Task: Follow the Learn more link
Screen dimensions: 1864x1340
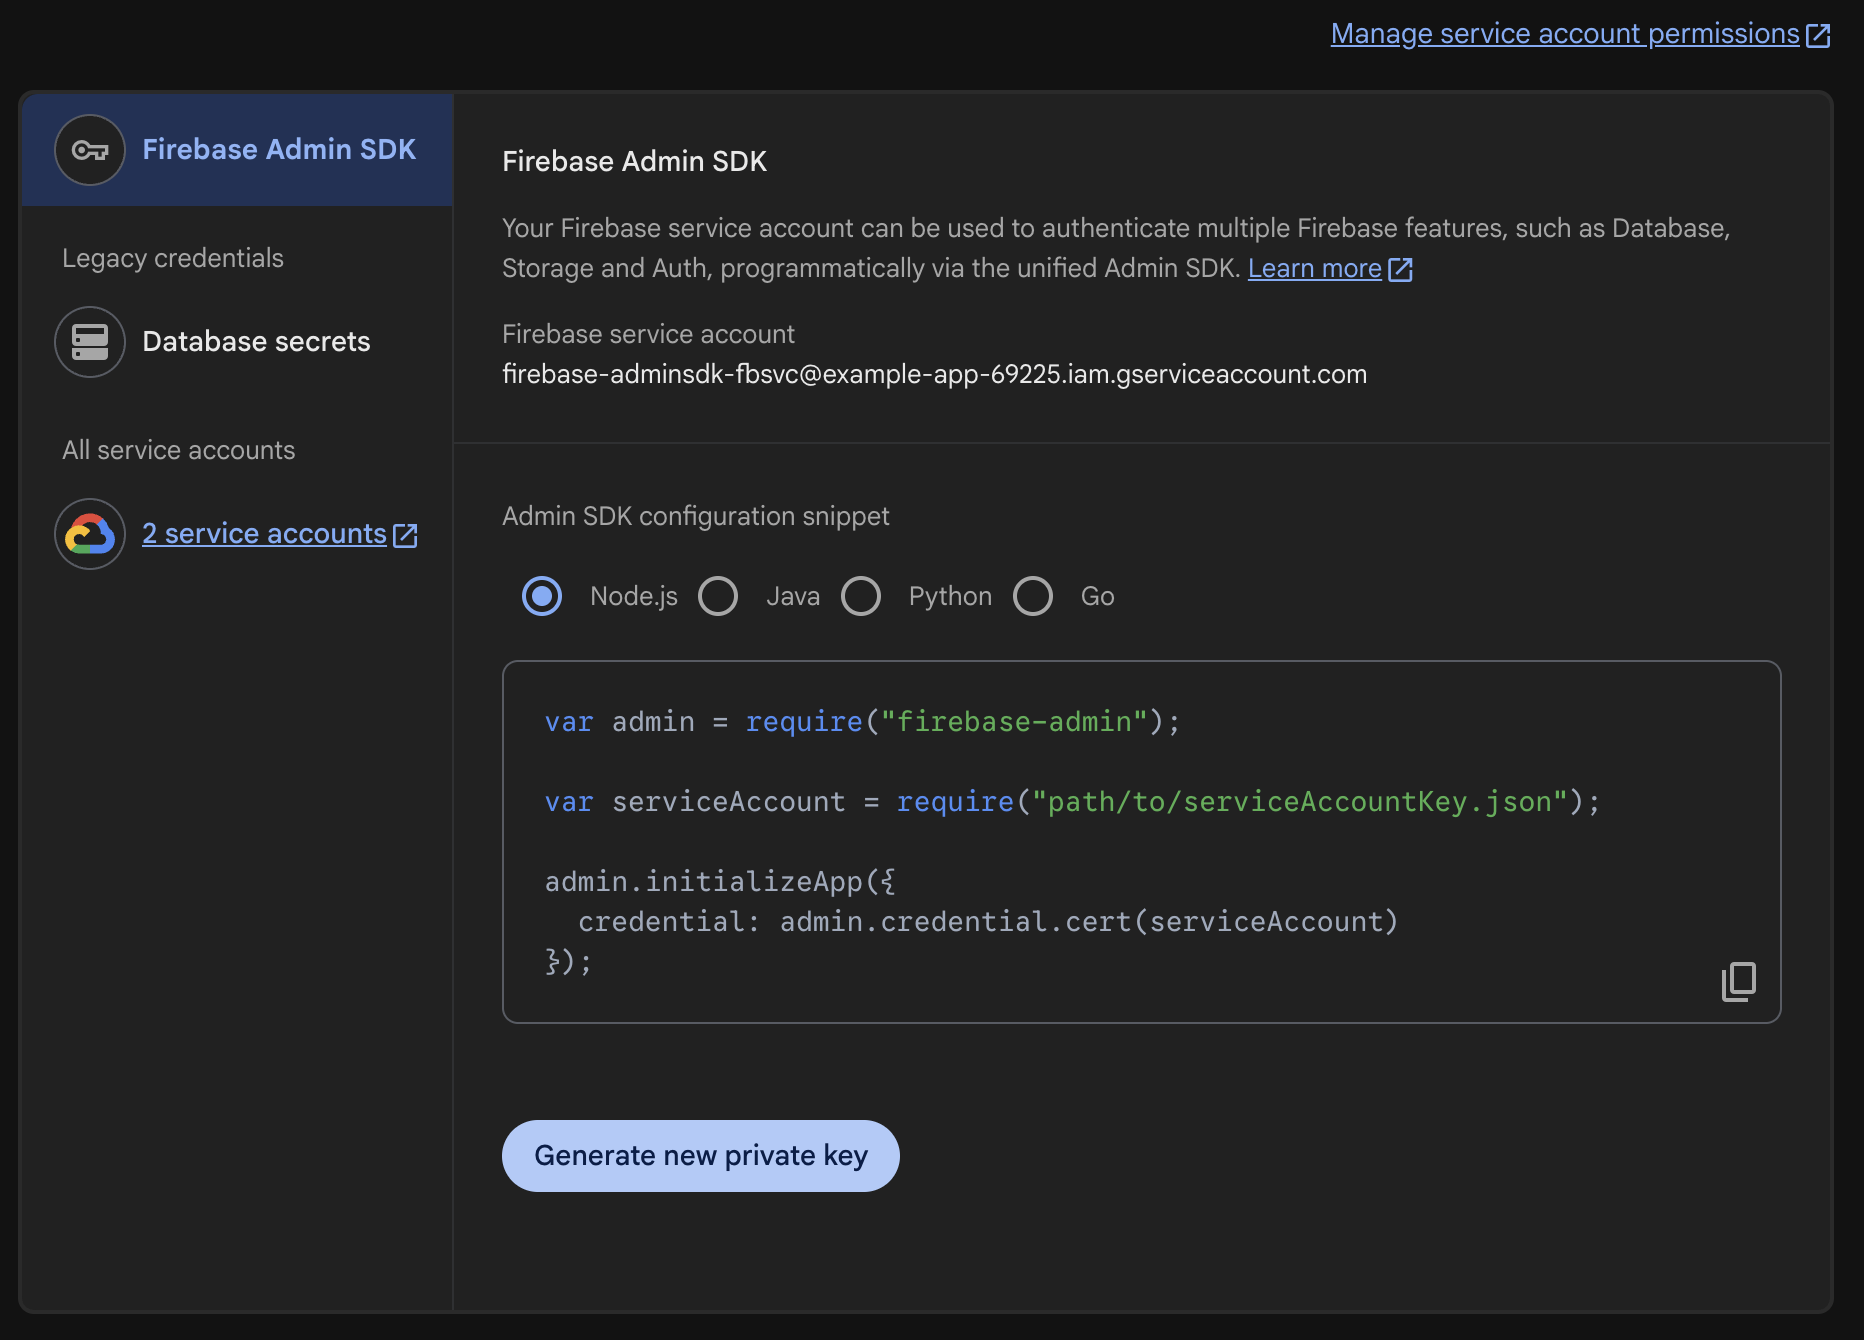Action: 1314,268
